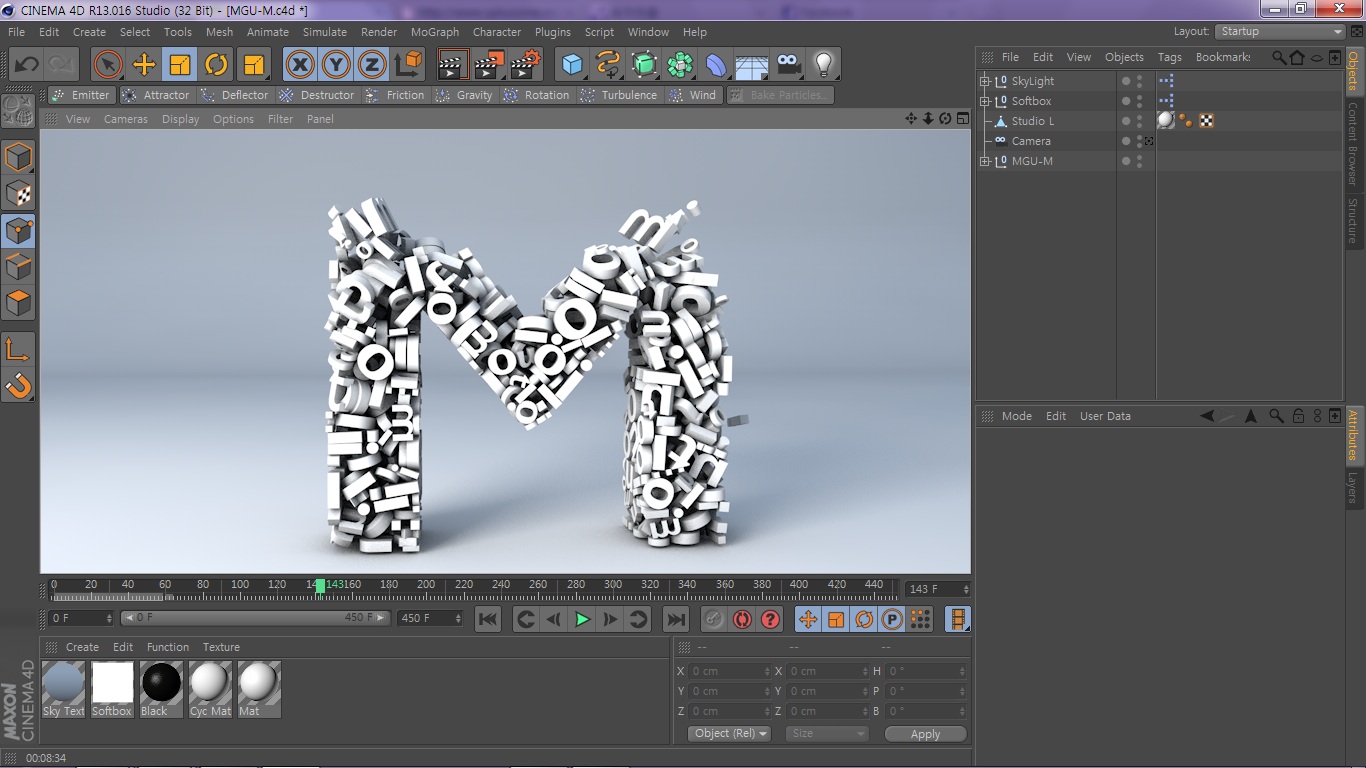Select the Studio L object
The image size is (1366, 768).
1033,121
